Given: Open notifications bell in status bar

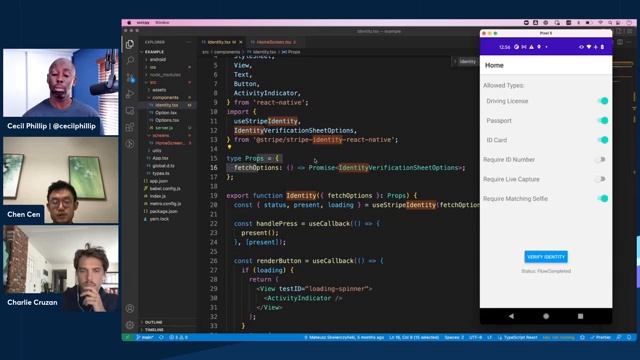Looking at the screenshot, I should point(629,338).
